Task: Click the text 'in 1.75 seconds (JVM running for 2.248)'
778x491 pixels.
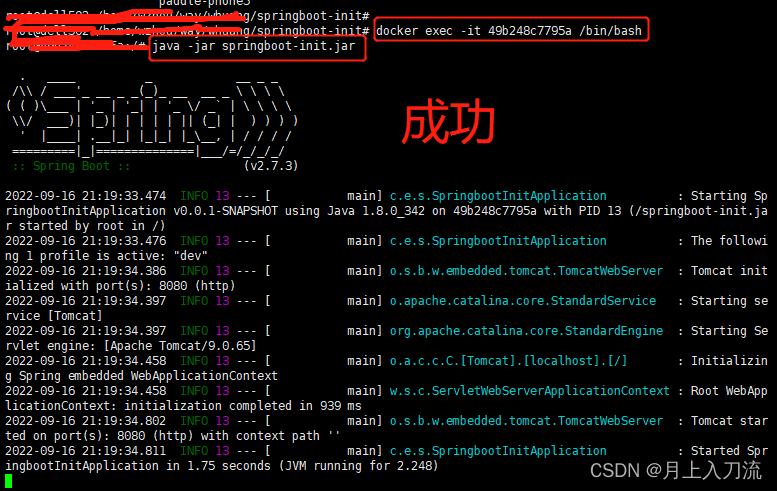Action: [302, 466]
